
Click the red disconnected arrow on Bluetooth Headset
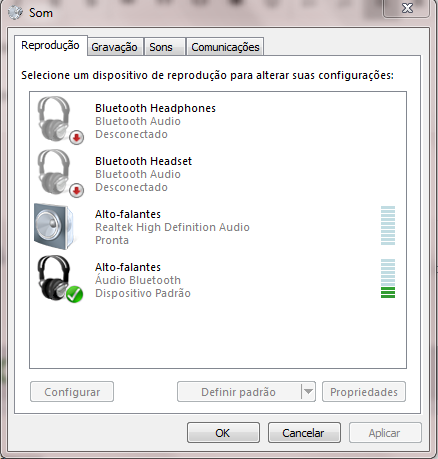coord(77,191)
